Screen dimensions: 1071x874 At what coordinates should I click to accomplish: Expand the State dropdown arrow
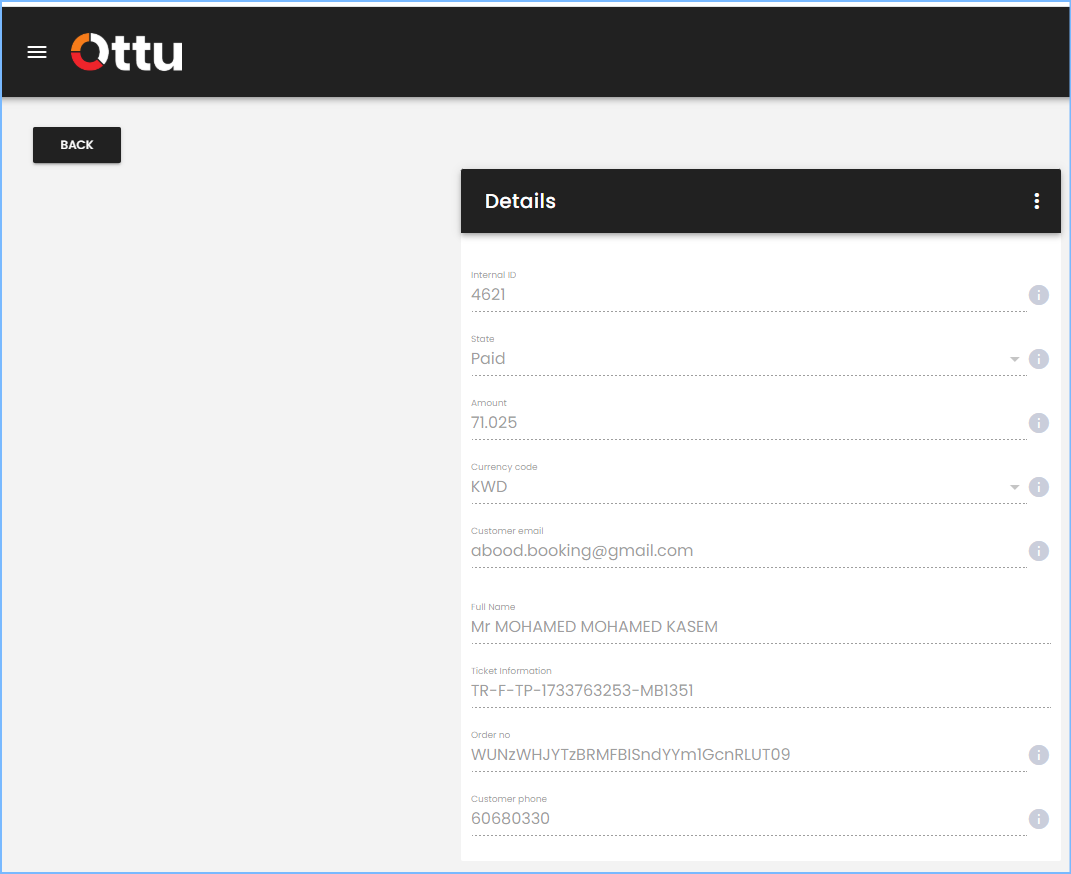click(x=1014, y=359)
